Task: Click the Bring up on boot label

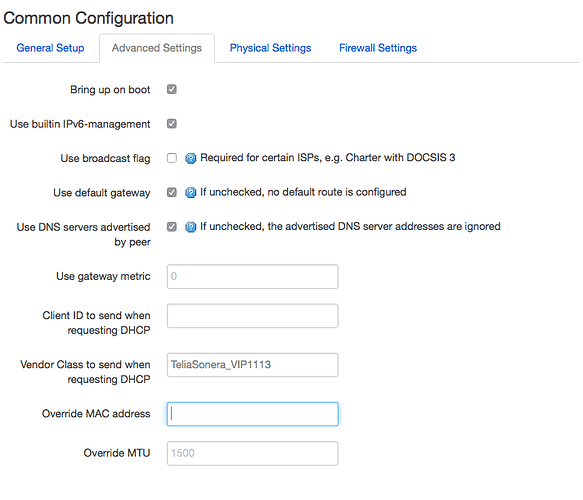Action: (110, 90)
